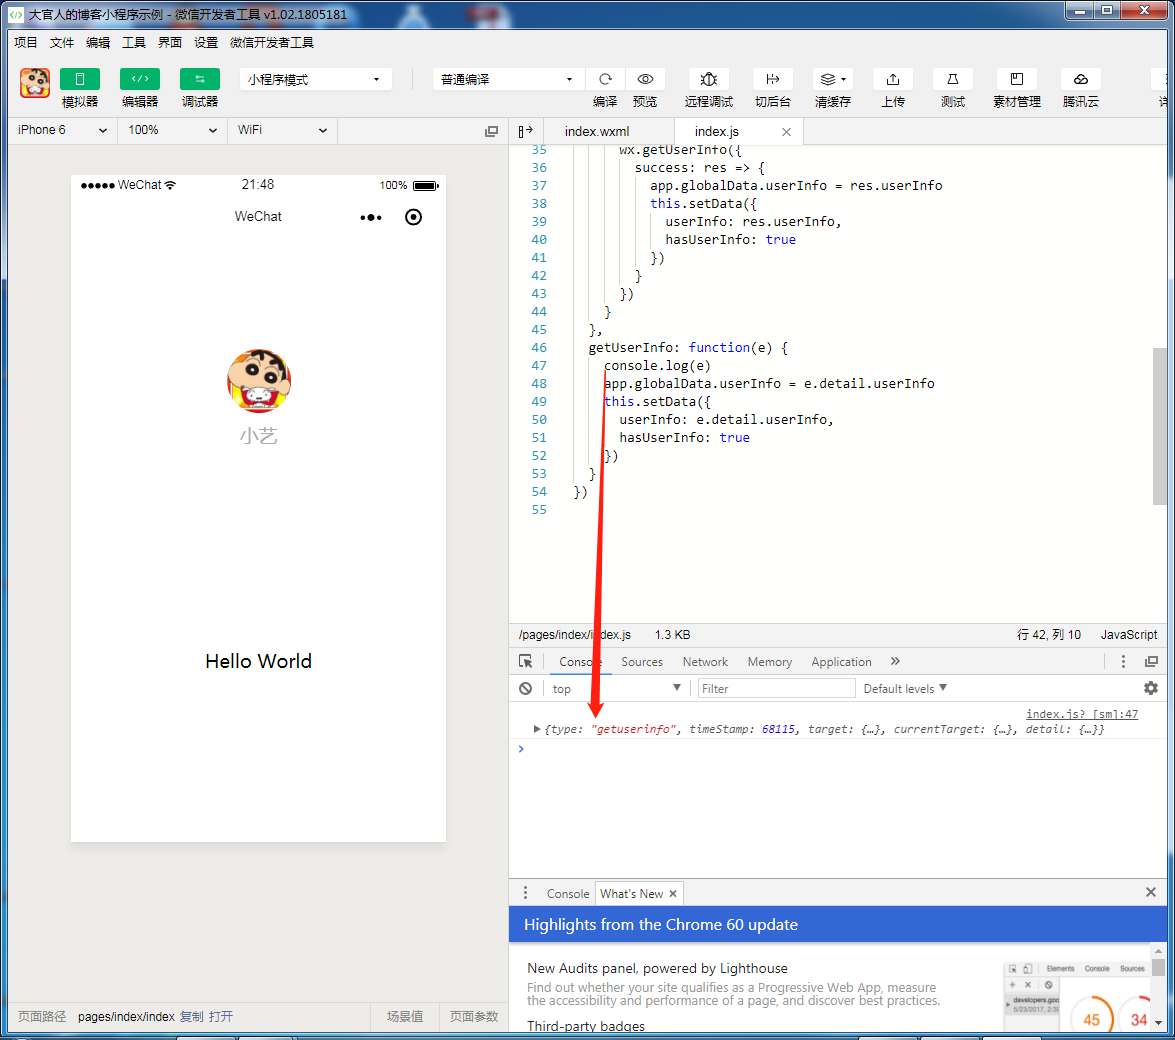The image size is (1175, 1040).
Task: Click the 页面参数 button
Action: pos(474,1017)
